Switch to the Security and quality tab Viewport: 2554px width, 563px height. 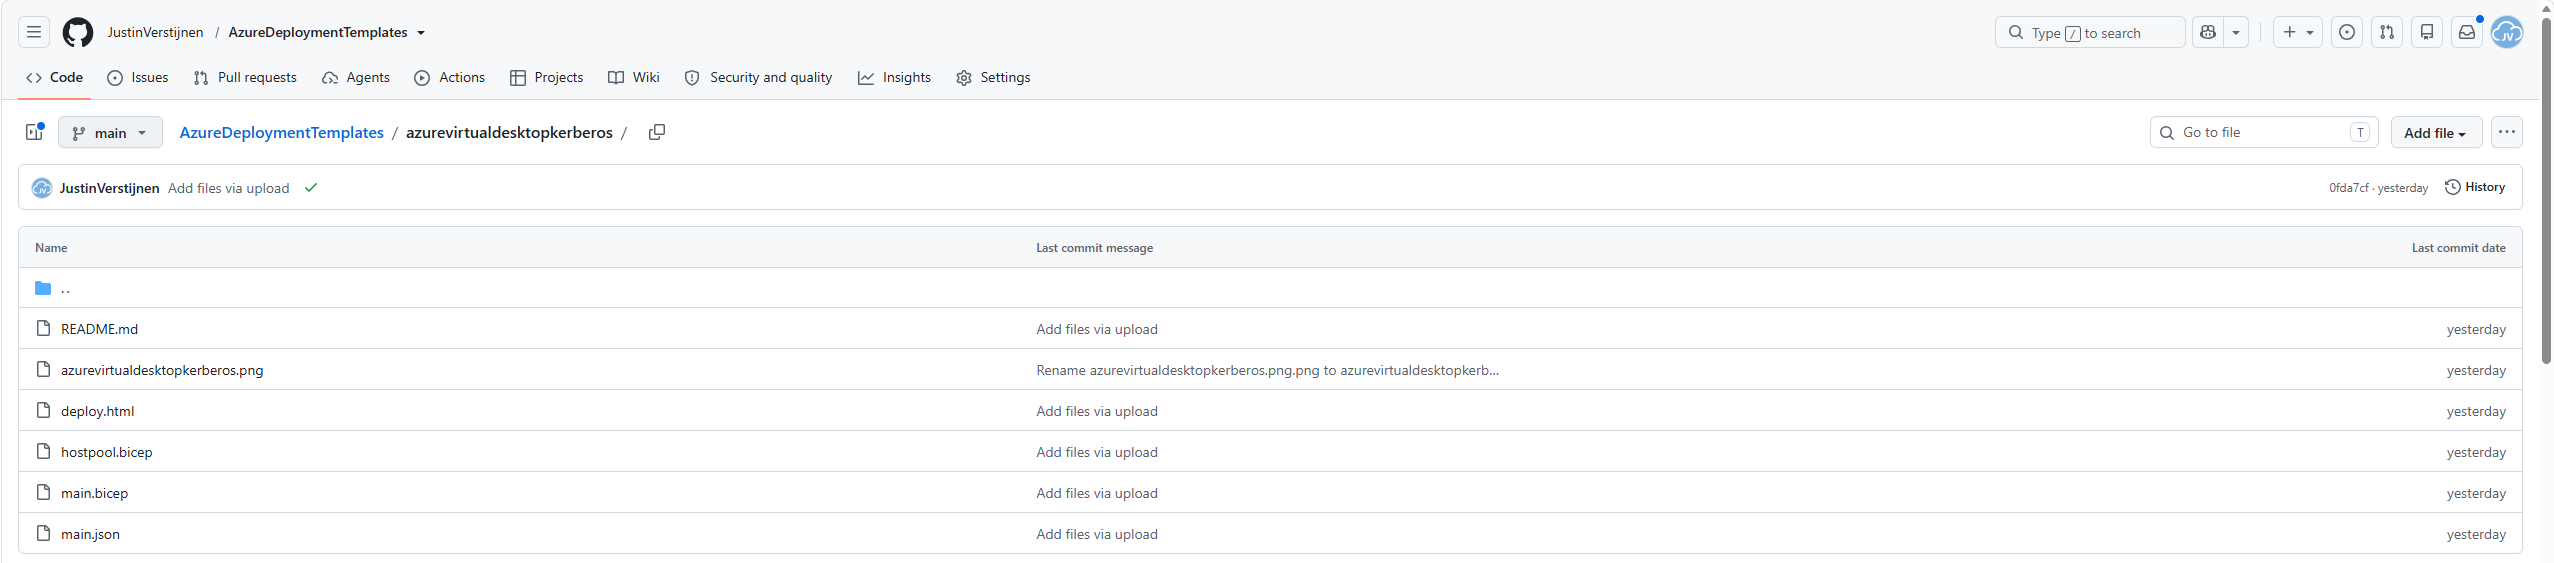pos(758,77)
